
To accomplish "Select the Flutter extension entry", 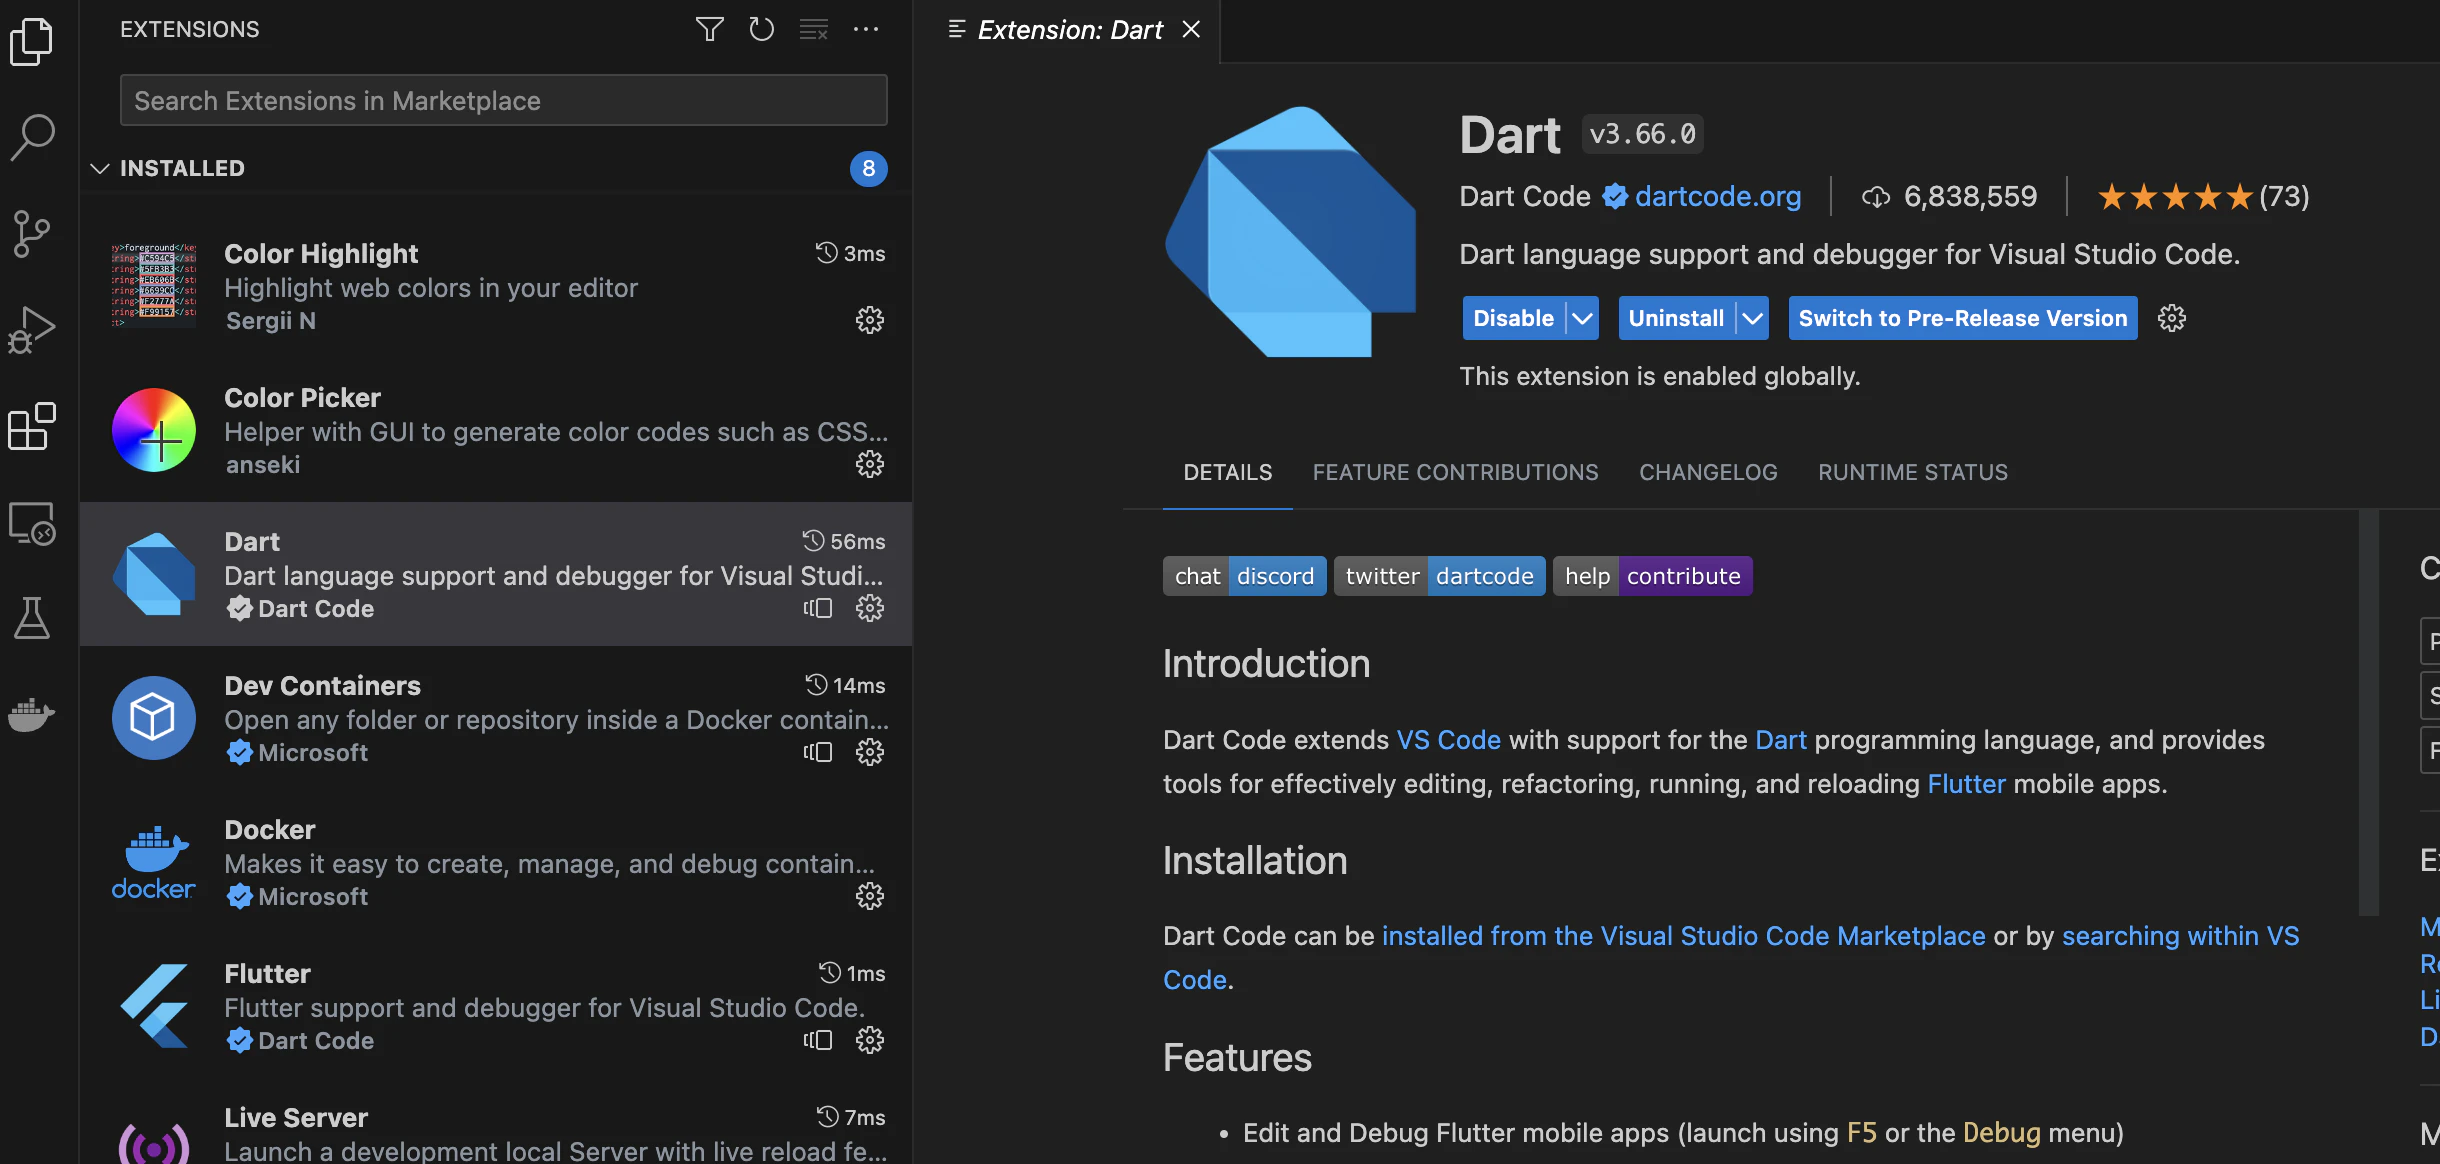I will pyautogui.click(x=496, y=1006).
